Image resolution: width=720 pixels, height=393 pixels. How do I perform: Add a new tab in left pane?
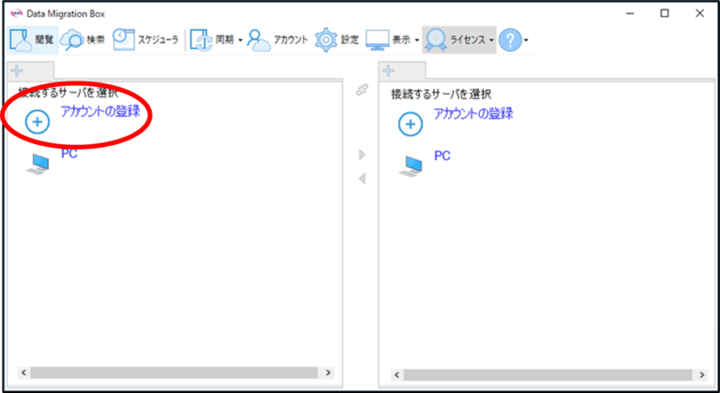pyautogui.click(x=17, y=70)
